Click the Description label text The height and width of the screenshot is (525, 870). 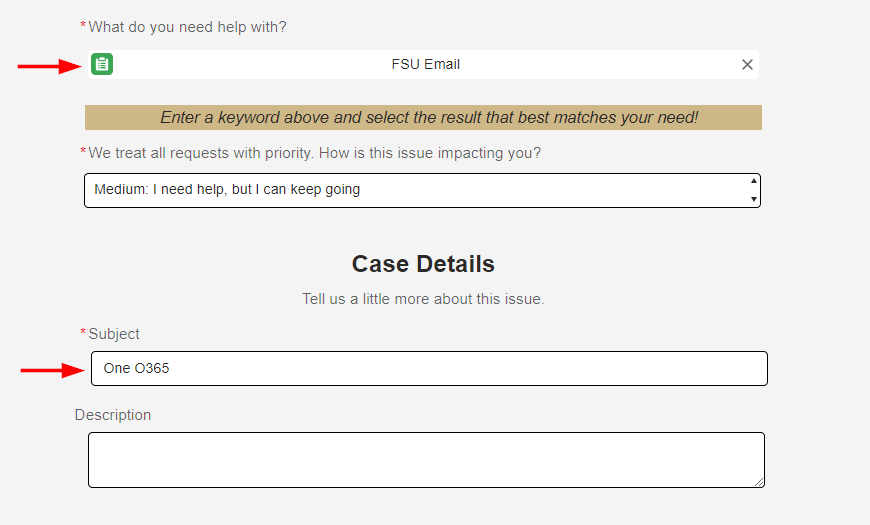point(113,415)
